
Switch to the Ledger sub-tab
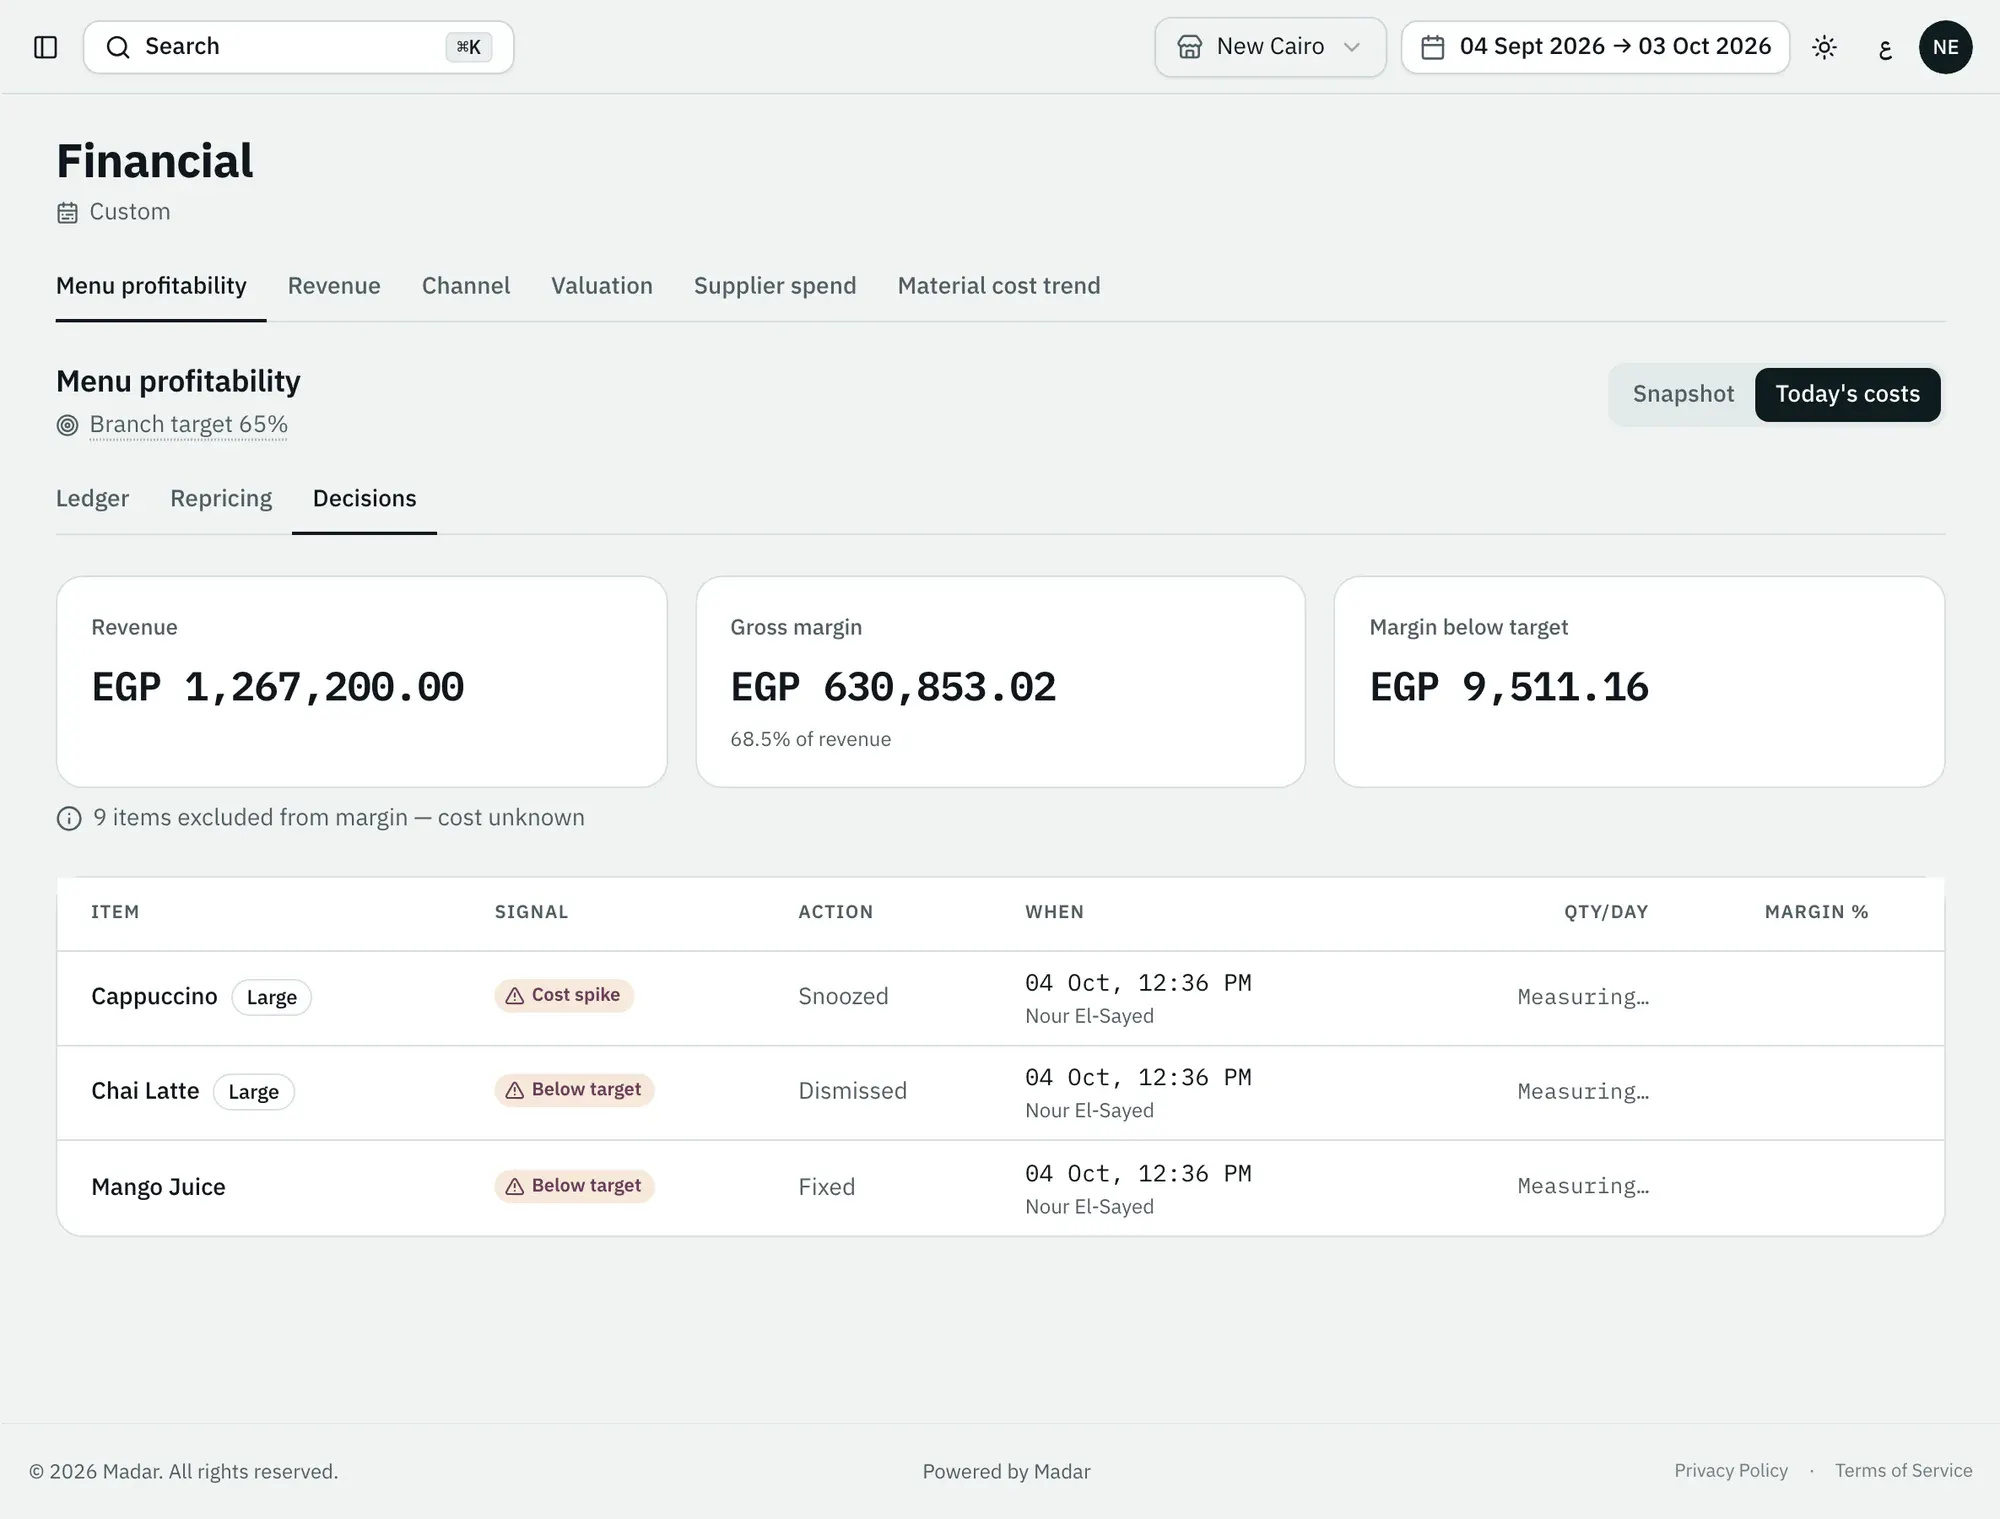[93, 498]
